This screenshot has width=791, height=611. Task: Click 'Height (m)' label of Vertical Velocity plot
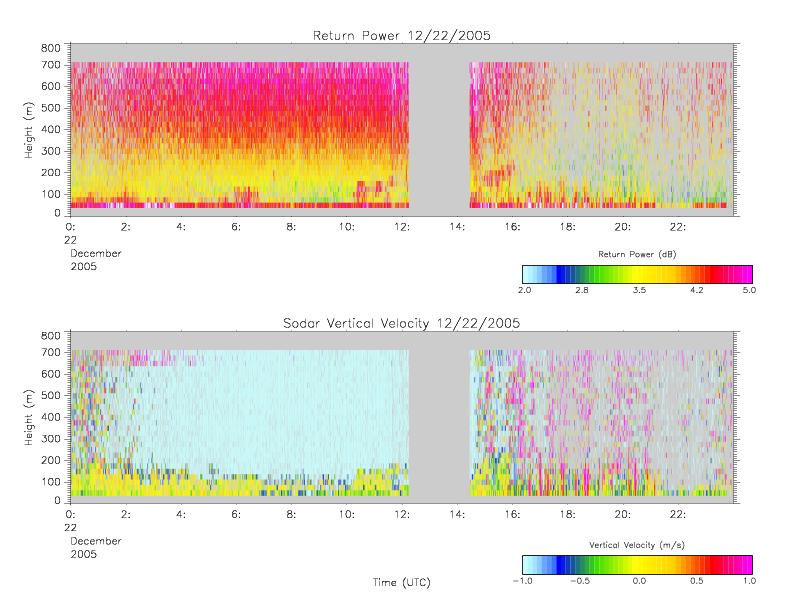29,418
